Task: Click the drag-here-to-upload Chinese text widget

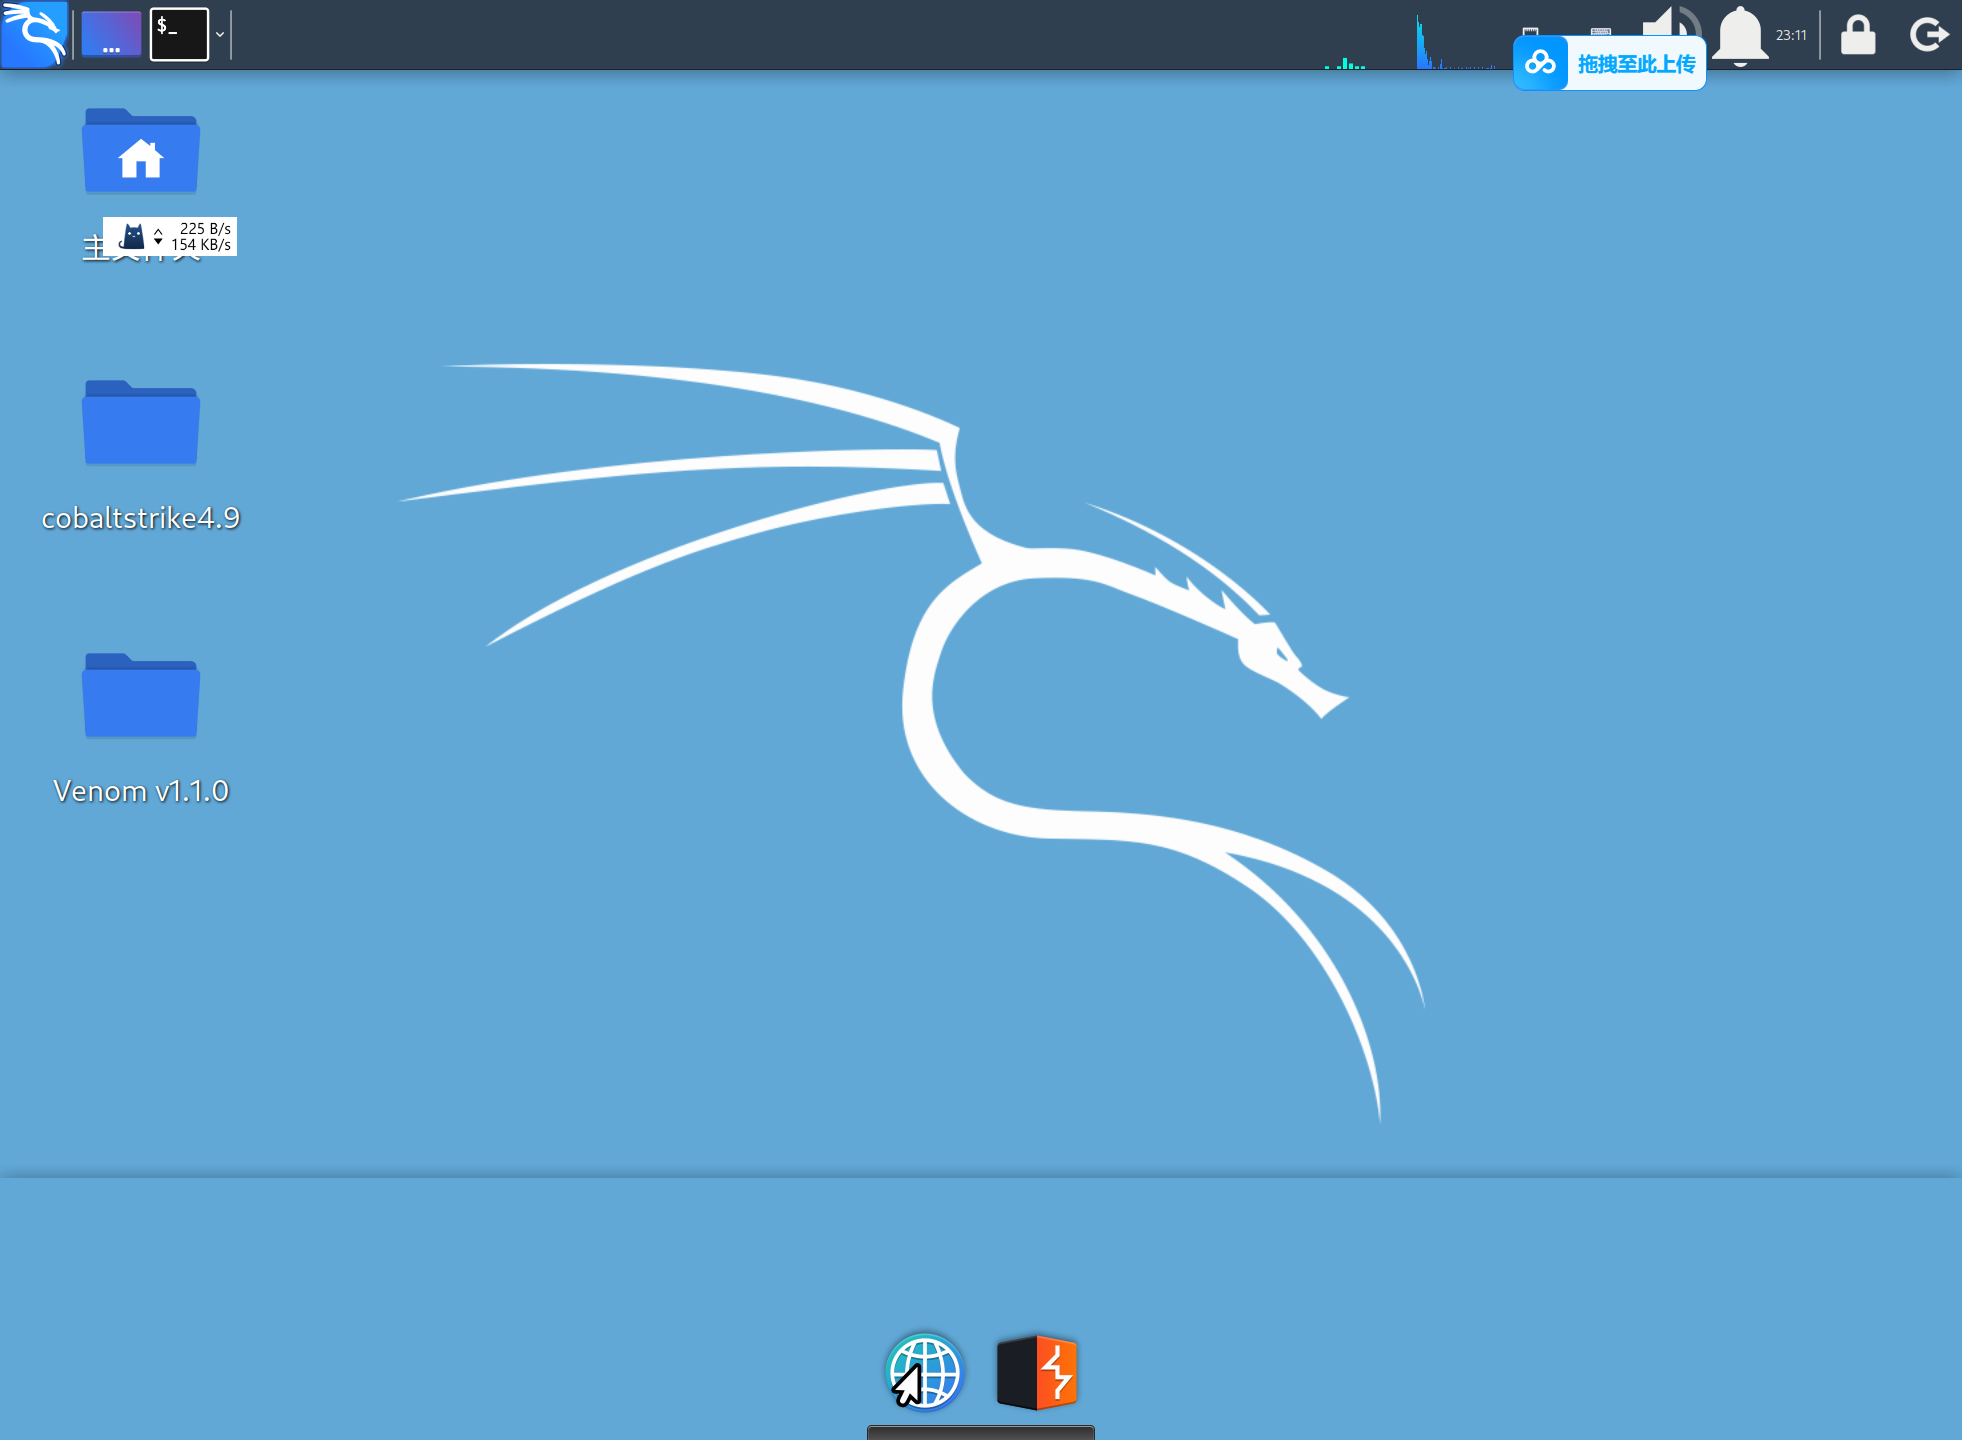Action: (1636, 64)
